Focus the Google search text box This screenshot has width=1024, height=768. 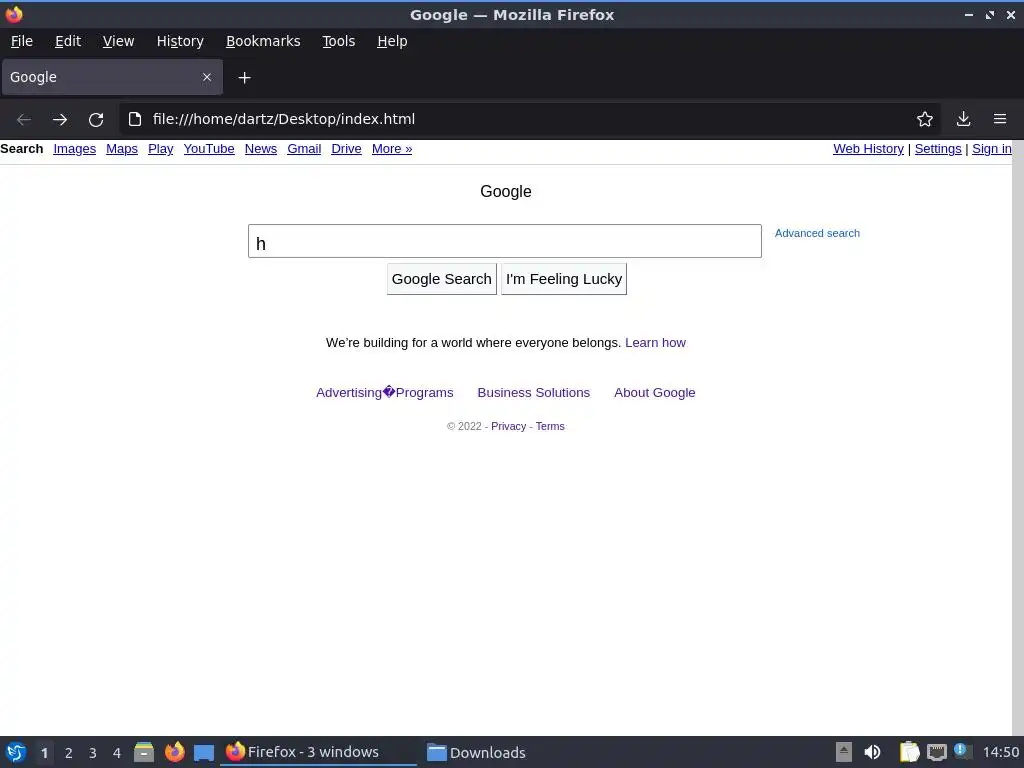[505, 241]
